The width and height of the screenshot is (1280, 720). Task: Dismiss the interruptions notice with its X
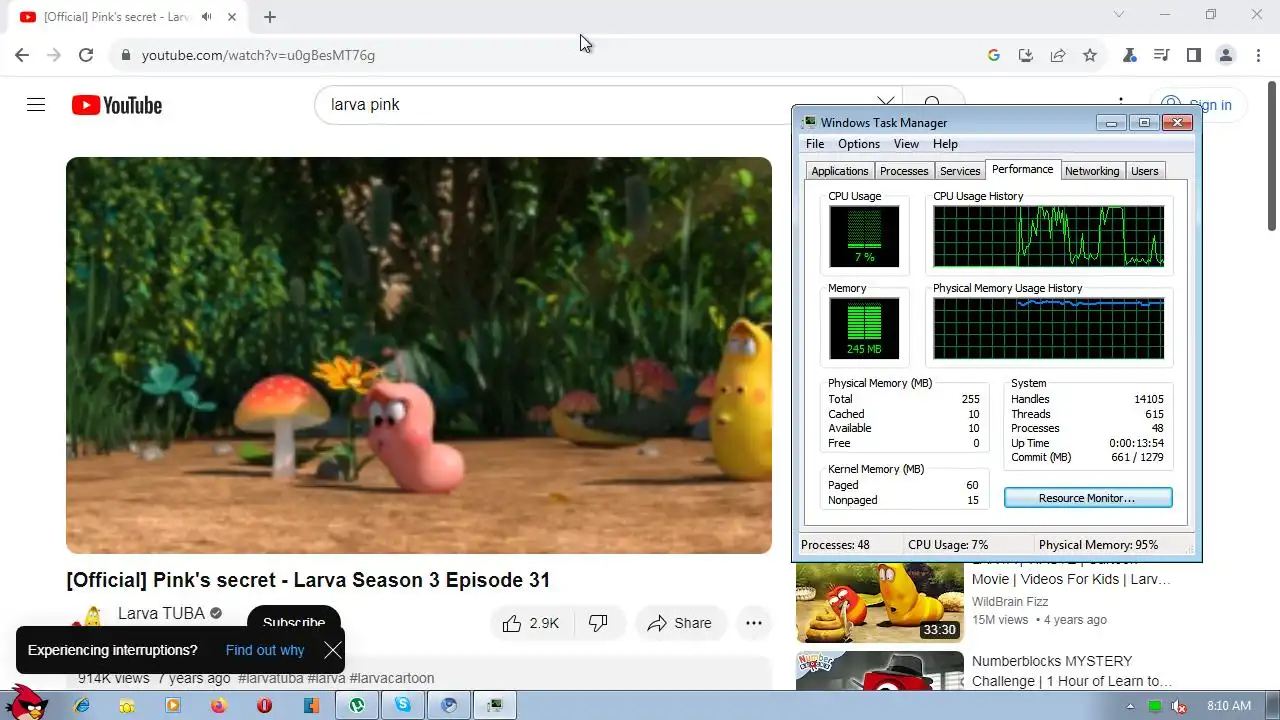tap(333, 650)
